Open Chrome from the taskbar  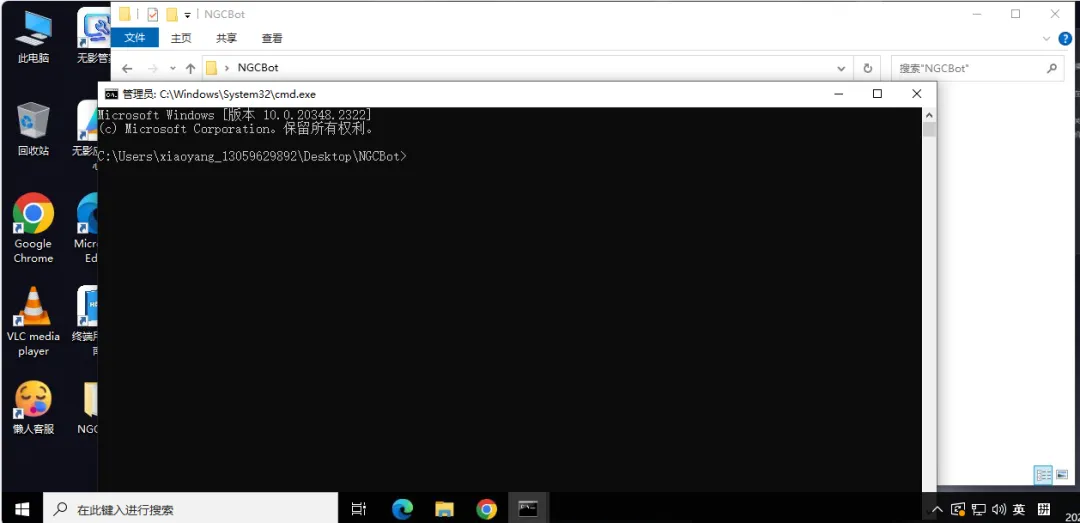click(486, 509)
